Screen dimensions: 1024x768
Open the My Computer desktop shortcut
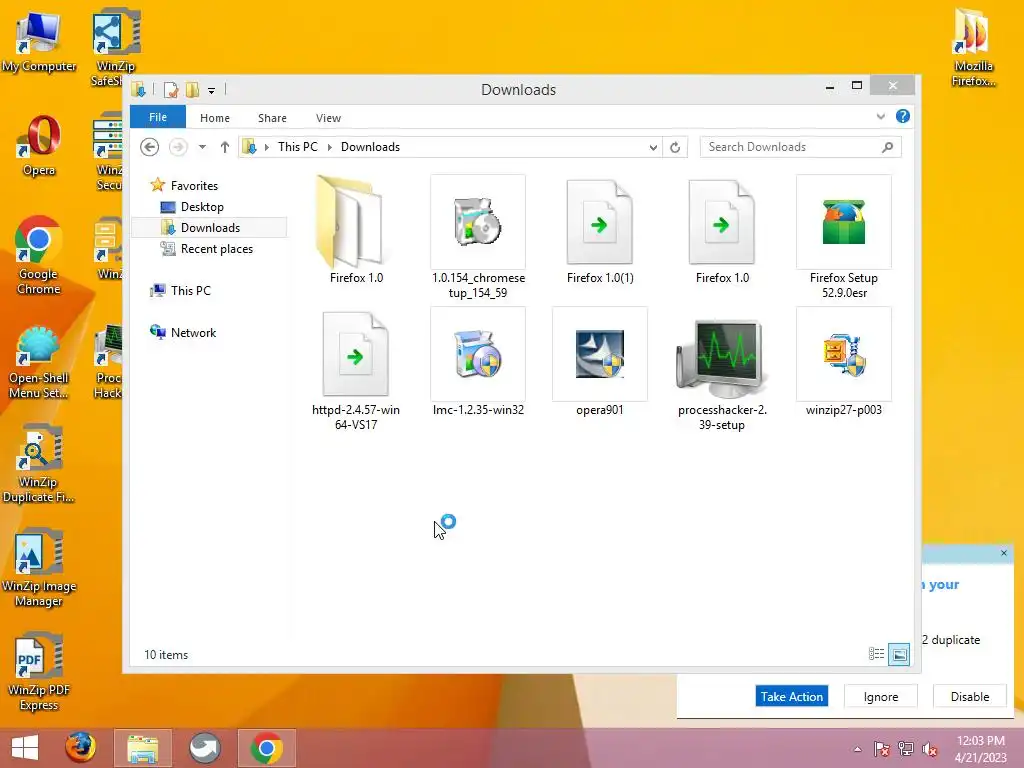(39, 42)
